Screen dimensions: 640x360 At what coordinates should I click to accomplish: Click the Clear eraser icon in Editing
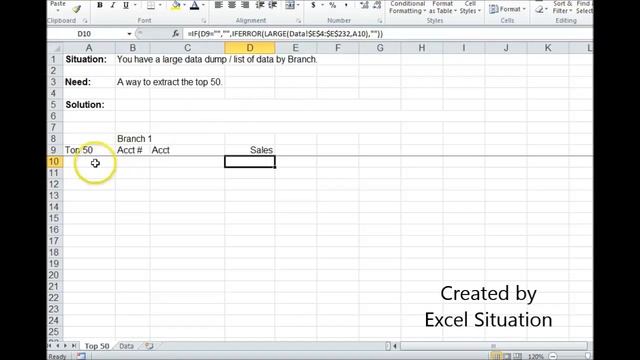click(x=540, y=9)
